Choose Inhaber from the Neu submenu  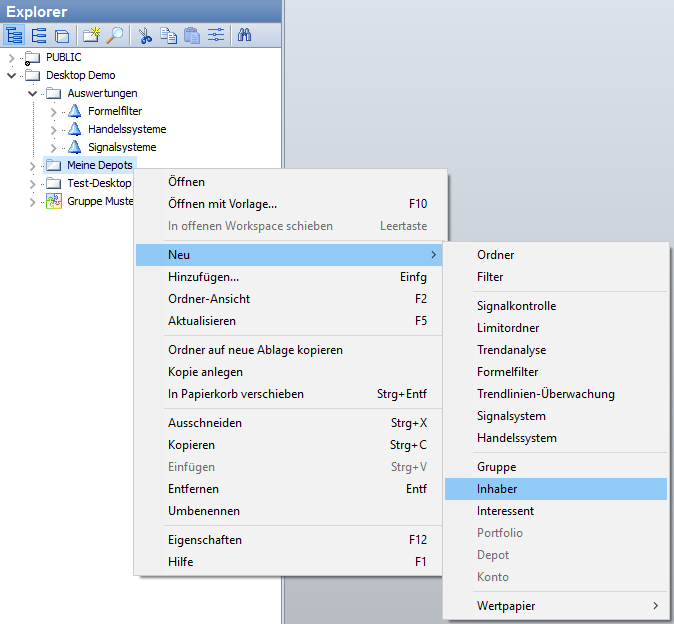(x=497, y=489)
